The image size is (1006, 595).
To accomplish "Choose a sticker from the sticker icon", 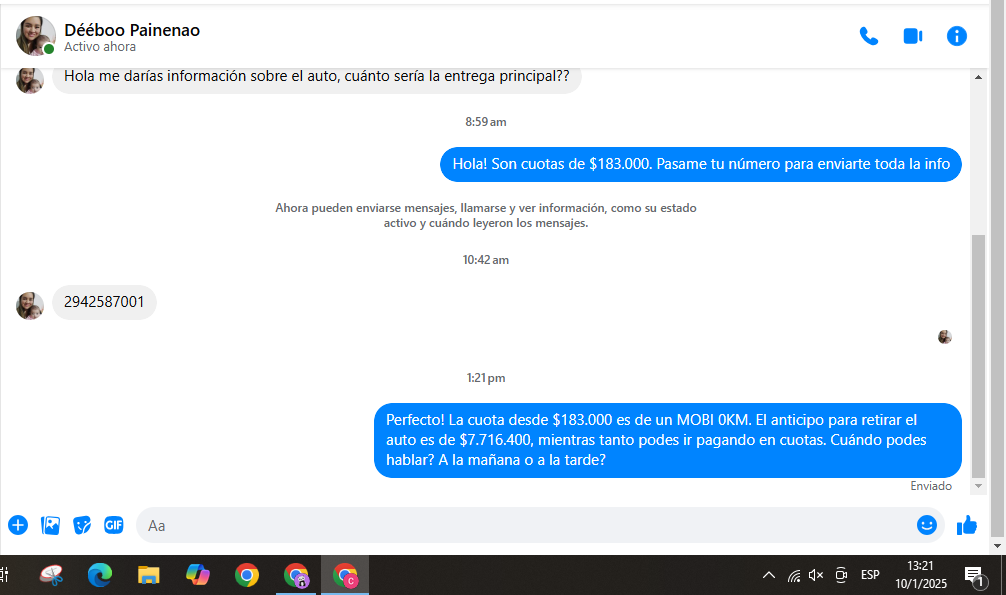I will (82, 525).
